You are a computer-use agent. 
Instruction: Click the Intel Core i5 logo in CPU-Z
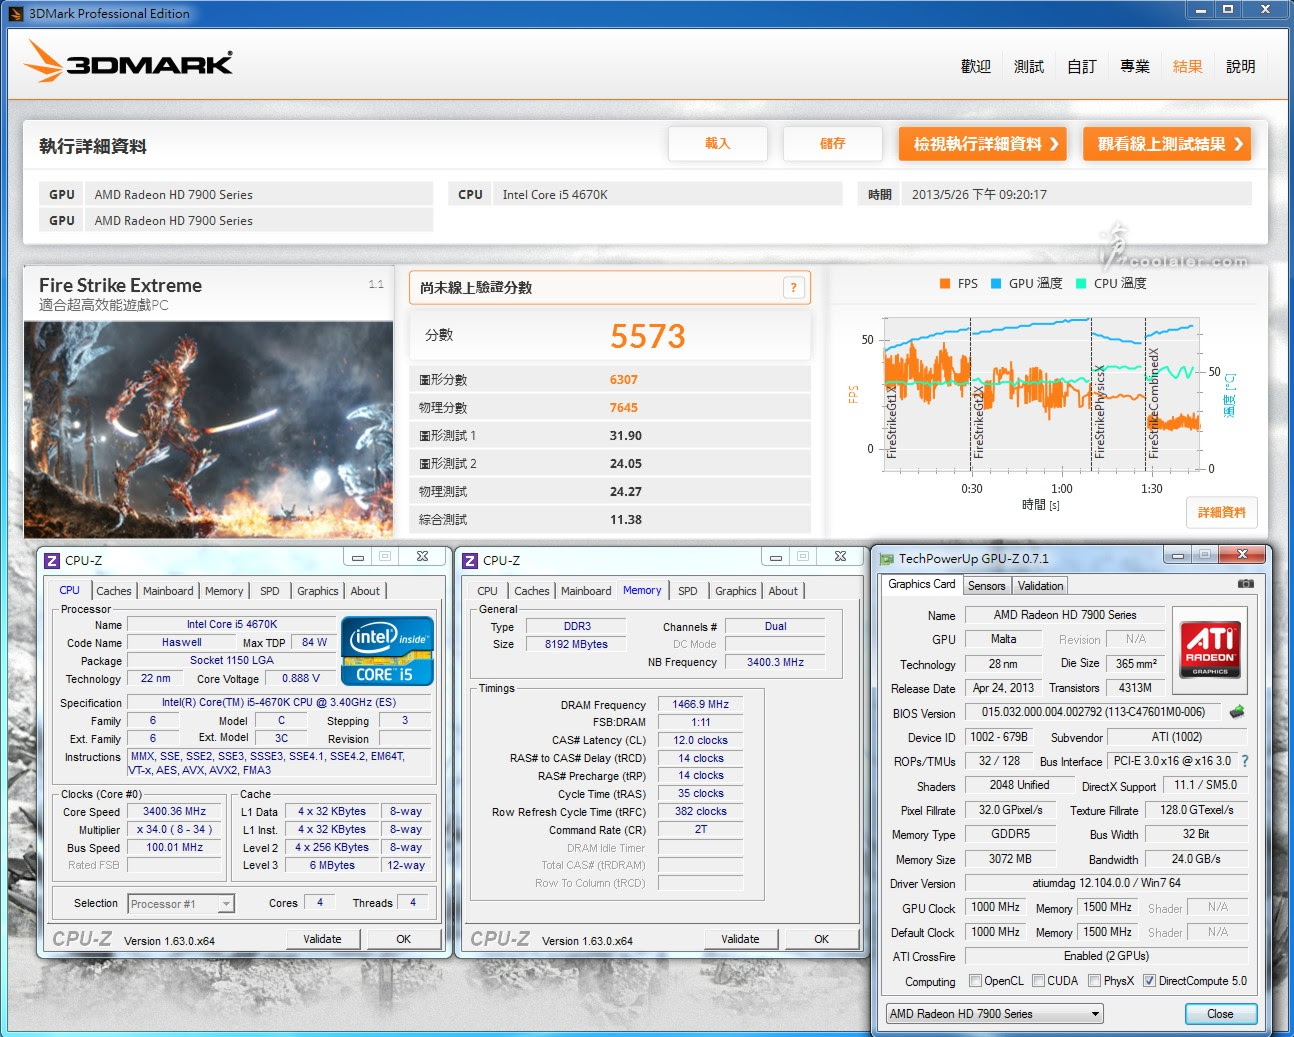pyautogui.click(x=387, y=651)
